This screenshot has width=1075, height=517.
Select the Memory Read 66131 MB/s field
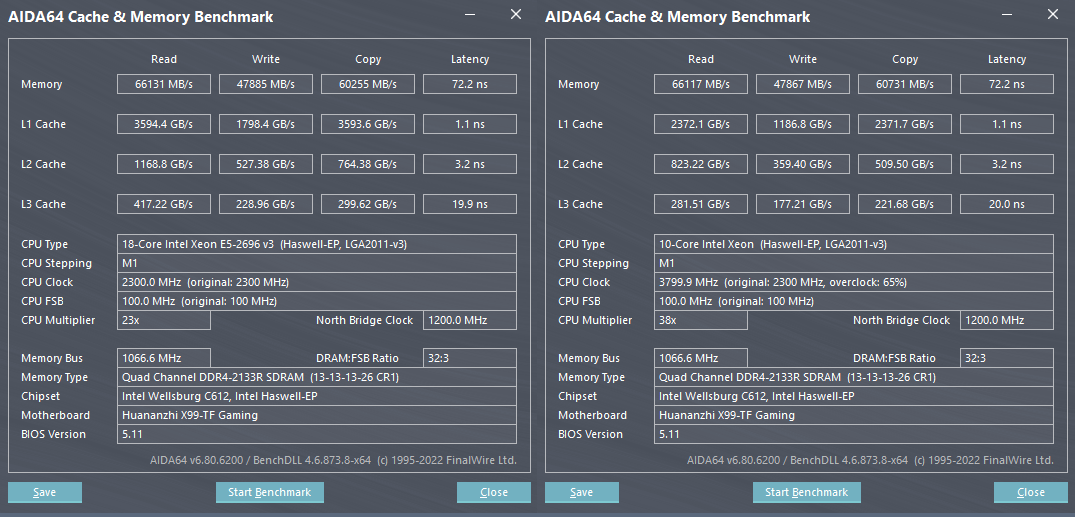164,84
